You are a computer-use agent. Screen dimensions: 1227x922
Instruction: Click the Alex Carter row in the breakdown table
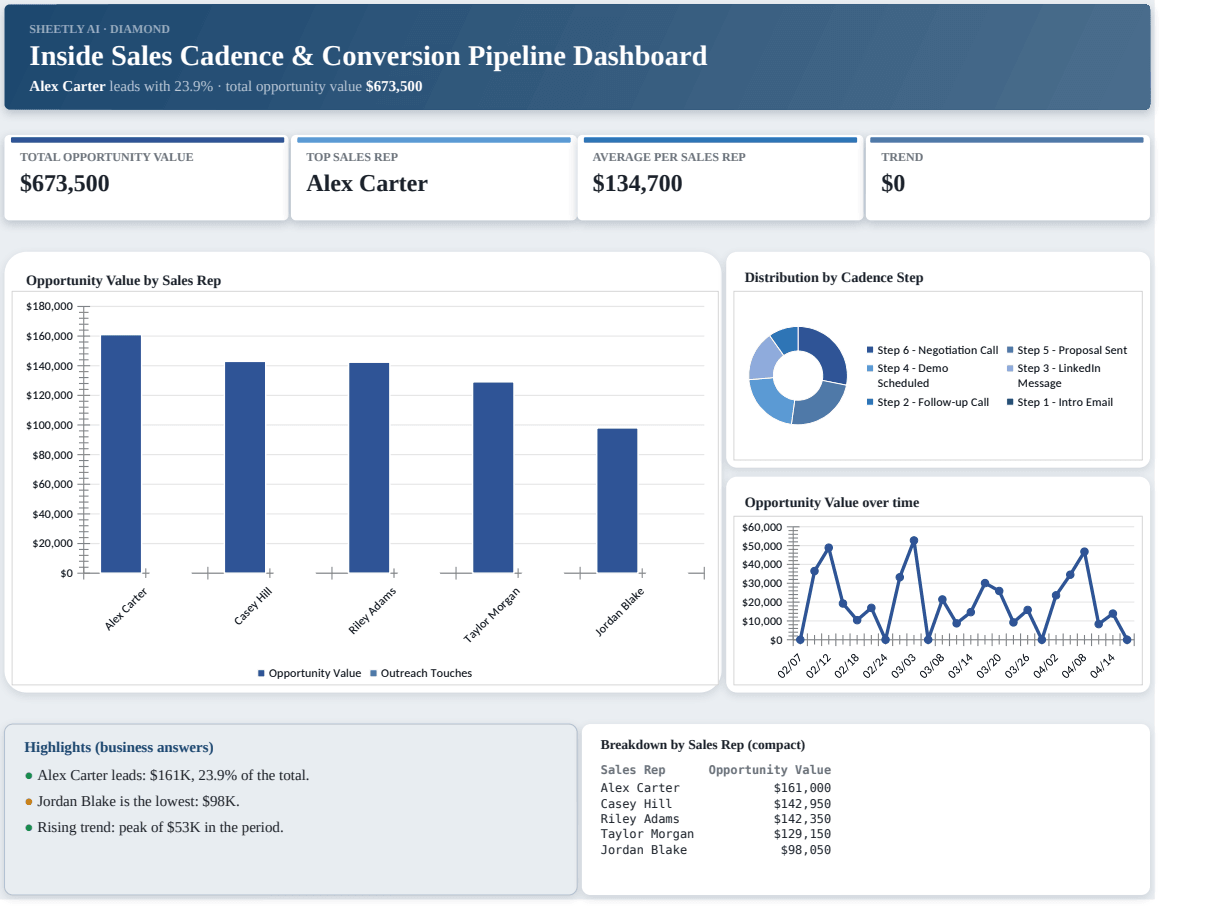point(716,788)
